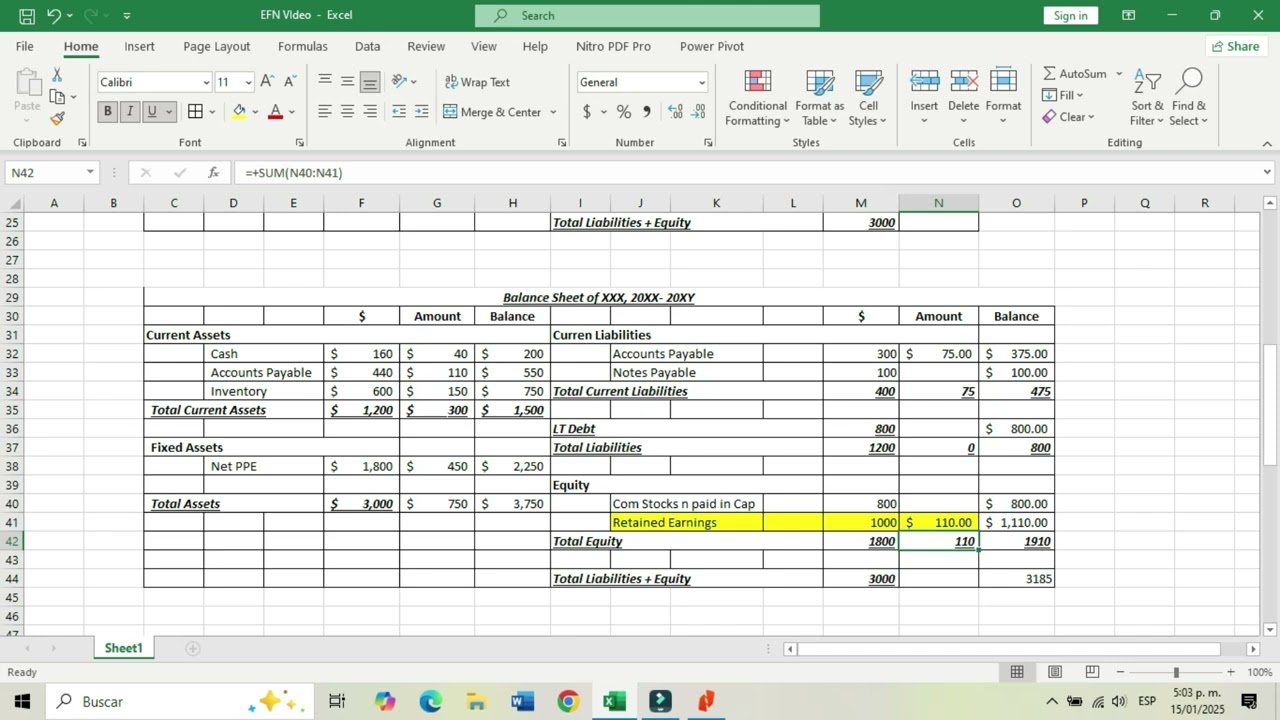
Task: Click Decrease Decimal icon
Action: 699,112
